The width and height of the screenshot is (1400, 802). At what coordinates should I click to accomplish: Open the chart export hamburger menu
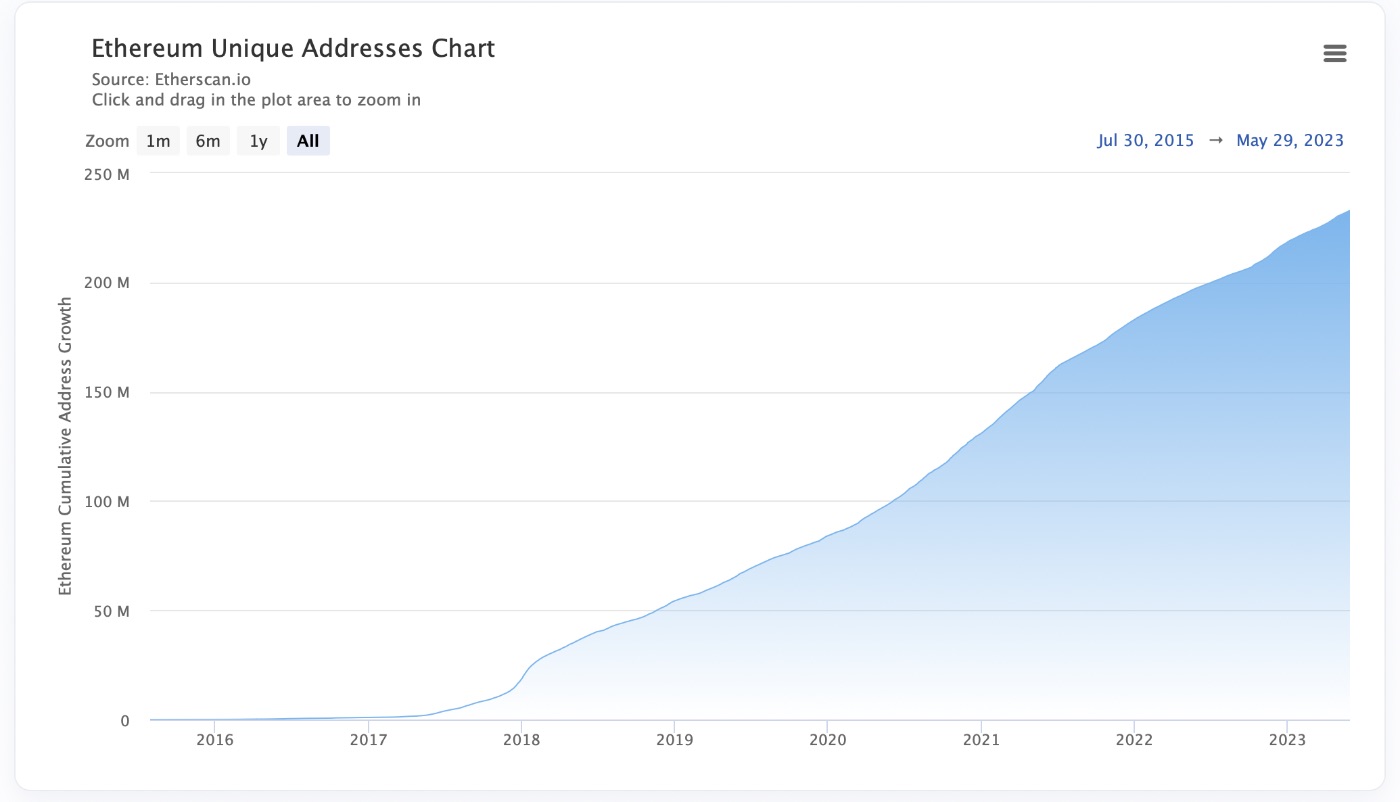pyautogui.click(x=1335, y=52)
